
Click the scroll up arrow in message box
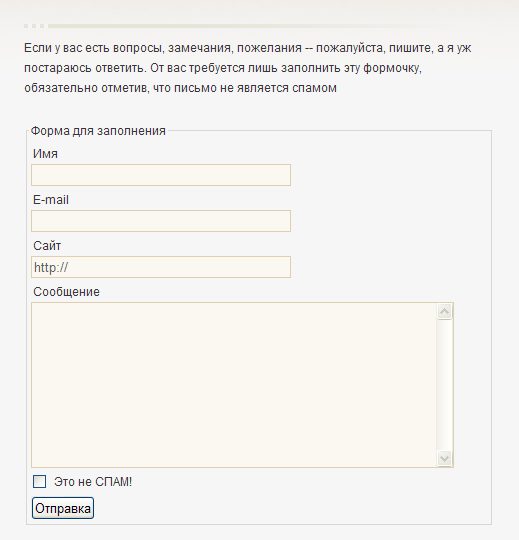(444, 312)
